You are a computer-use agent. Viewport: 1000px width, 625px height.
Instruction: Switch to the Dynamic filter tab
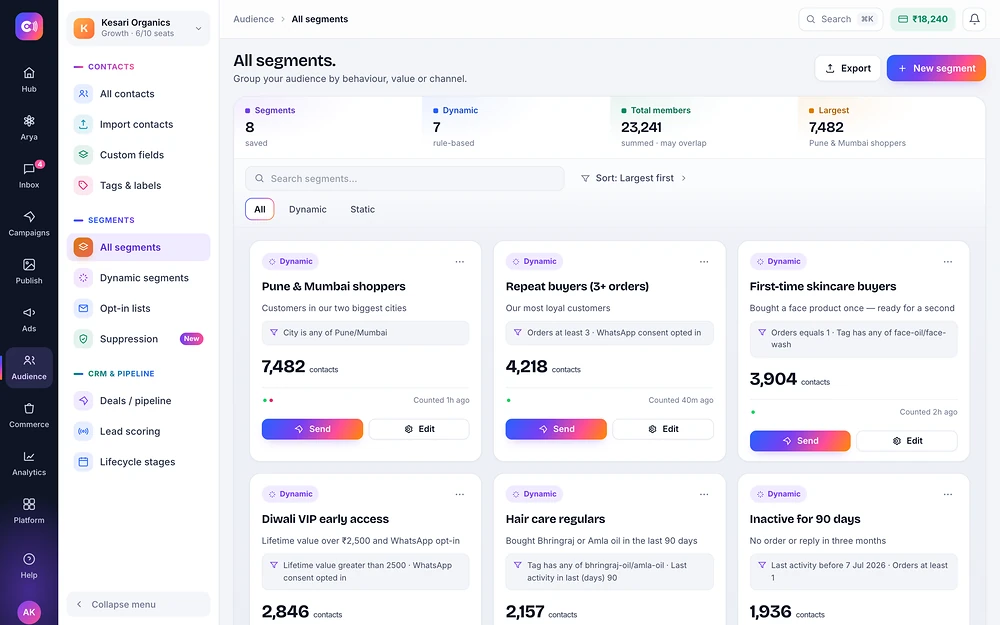point(307,209)
